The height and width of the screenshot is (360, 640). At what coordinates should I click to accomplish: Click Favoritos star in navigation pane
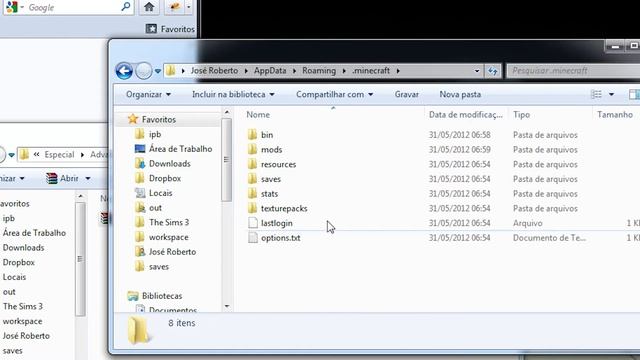133,119
